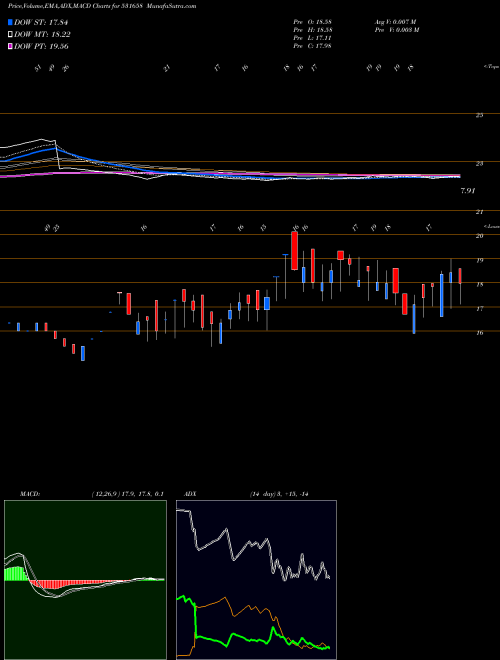Click the 'Pre V: 0.003 M' value

(x=396, y=29)
